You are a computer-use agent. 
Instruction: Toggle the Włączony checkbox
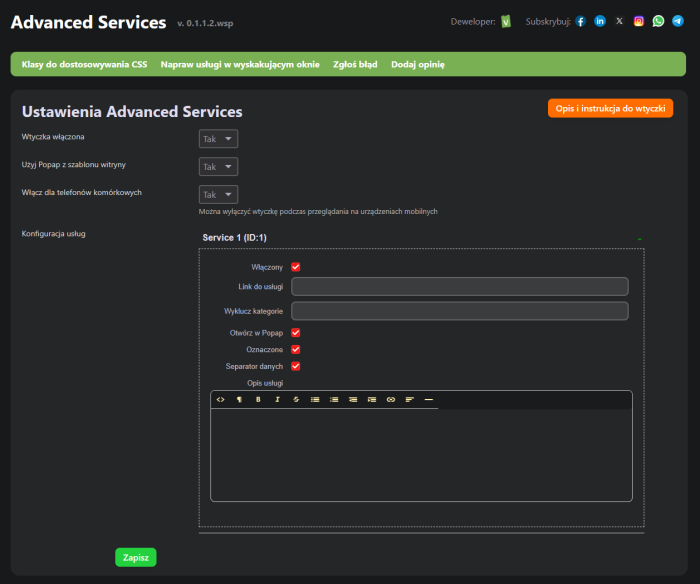point(296,267)
